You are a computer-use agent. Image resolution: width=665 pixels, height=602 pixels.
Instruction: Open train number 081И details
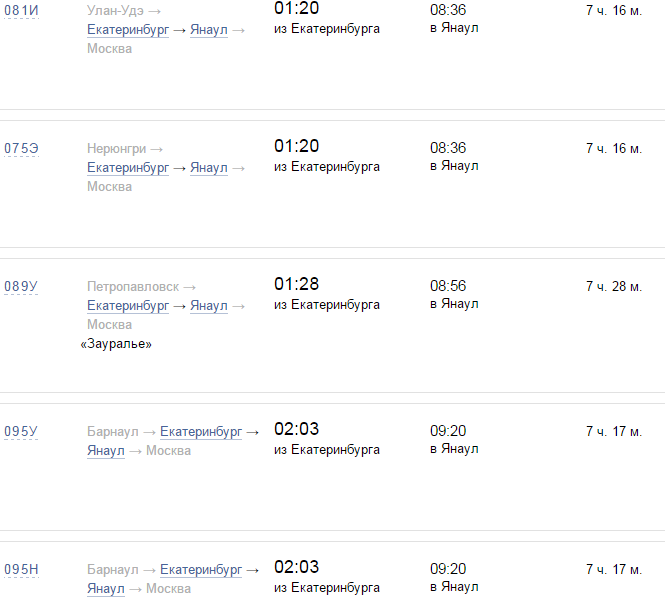point(21,11)
